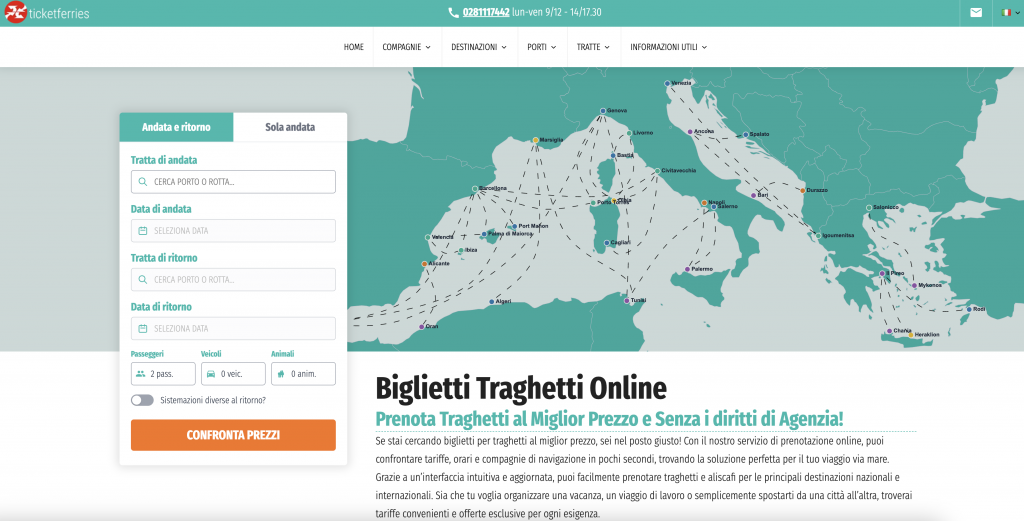
Task: Open the Animali 0 anim. selector
Action: pos(303,374)
